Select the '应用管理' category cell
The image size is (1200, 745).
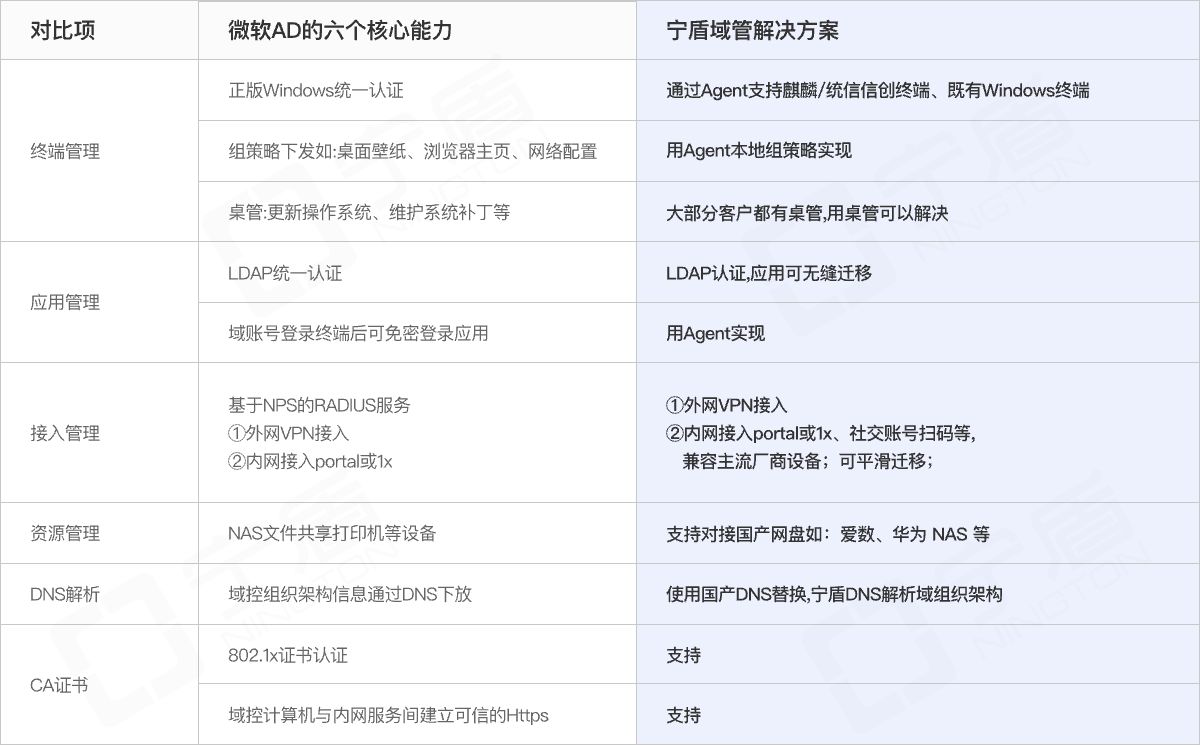99,302
